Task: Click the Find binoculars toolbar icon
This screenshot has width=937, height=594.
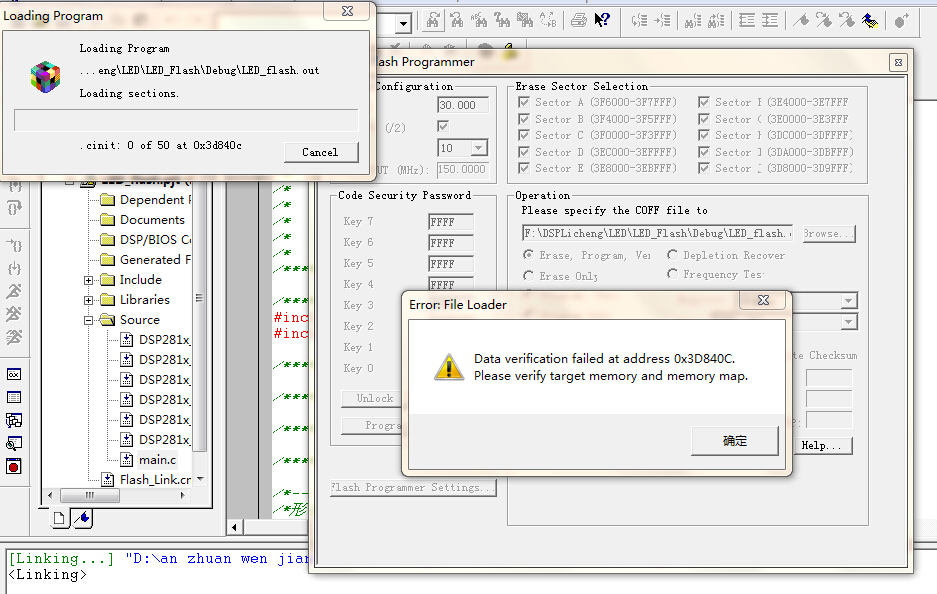Action: 433,20
